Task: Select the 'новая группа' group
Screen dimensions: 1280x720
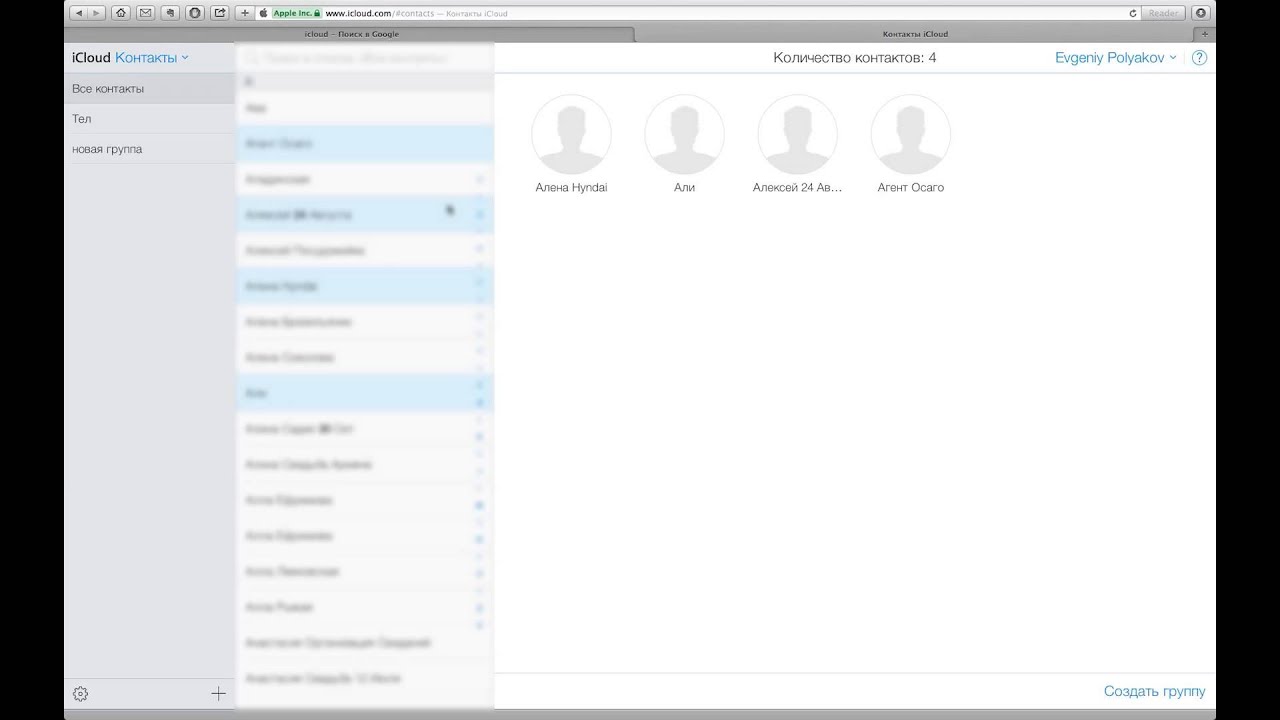Action: pos(150,149)
